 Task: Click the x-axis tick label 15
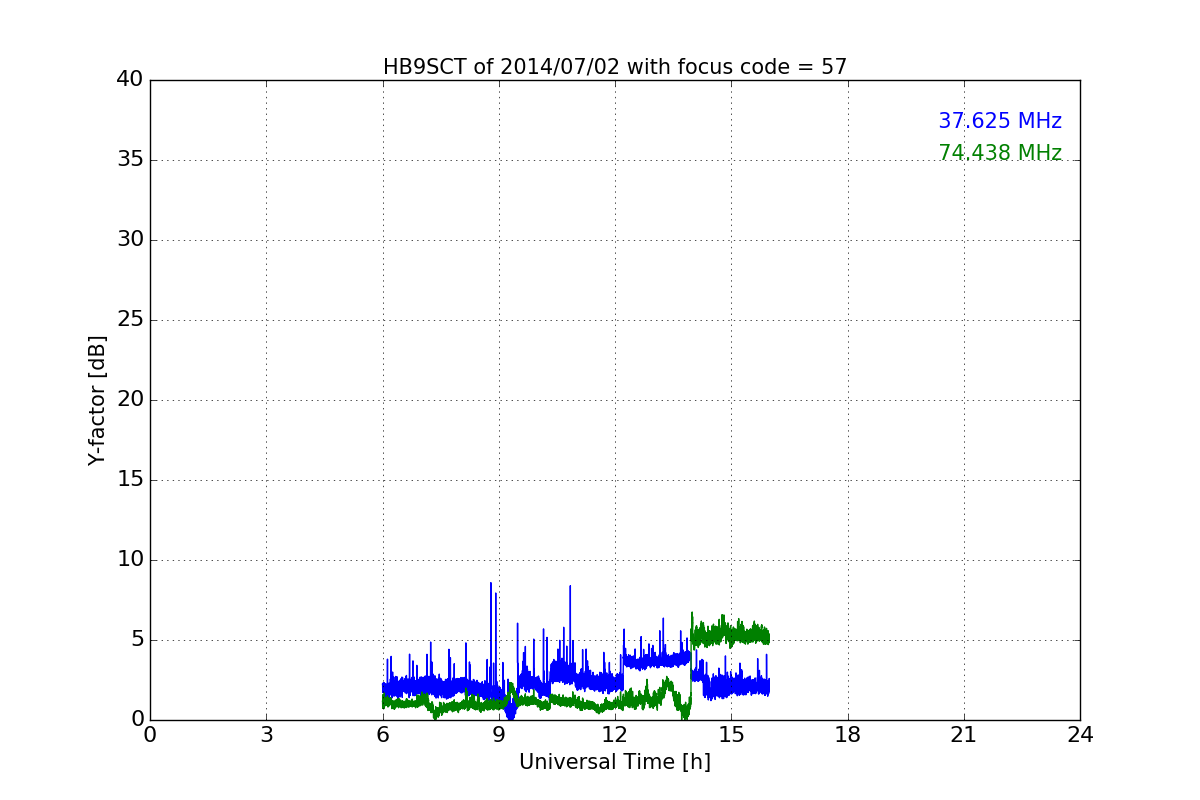coord(731,734)
